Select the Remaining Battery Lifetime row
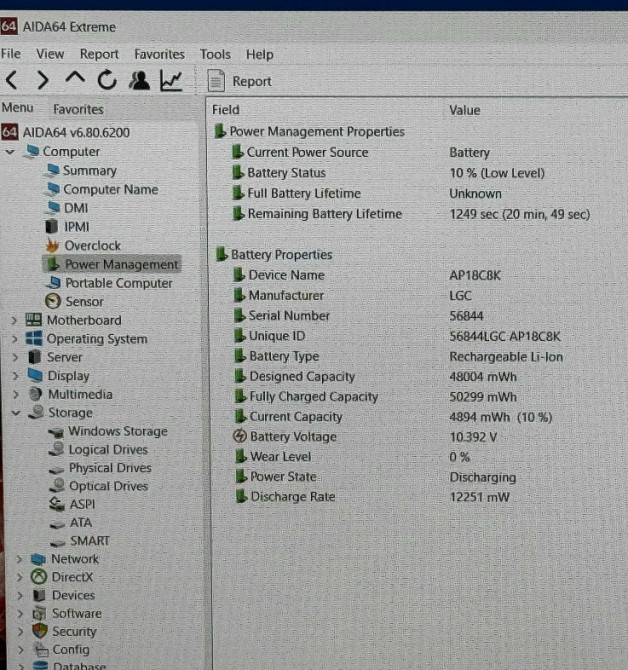 tap(411, 214)
